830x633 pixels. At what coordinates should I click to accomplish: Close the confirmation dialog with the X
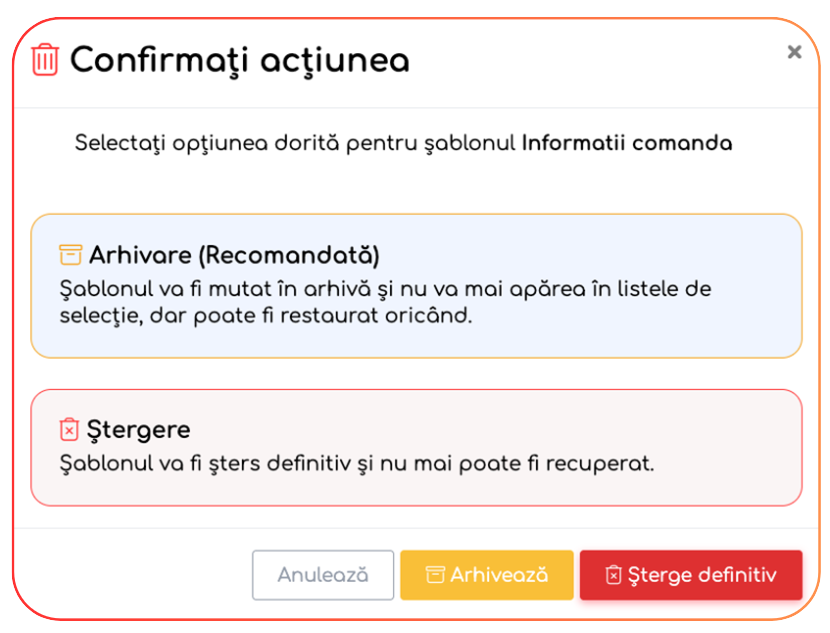point(794,52)
